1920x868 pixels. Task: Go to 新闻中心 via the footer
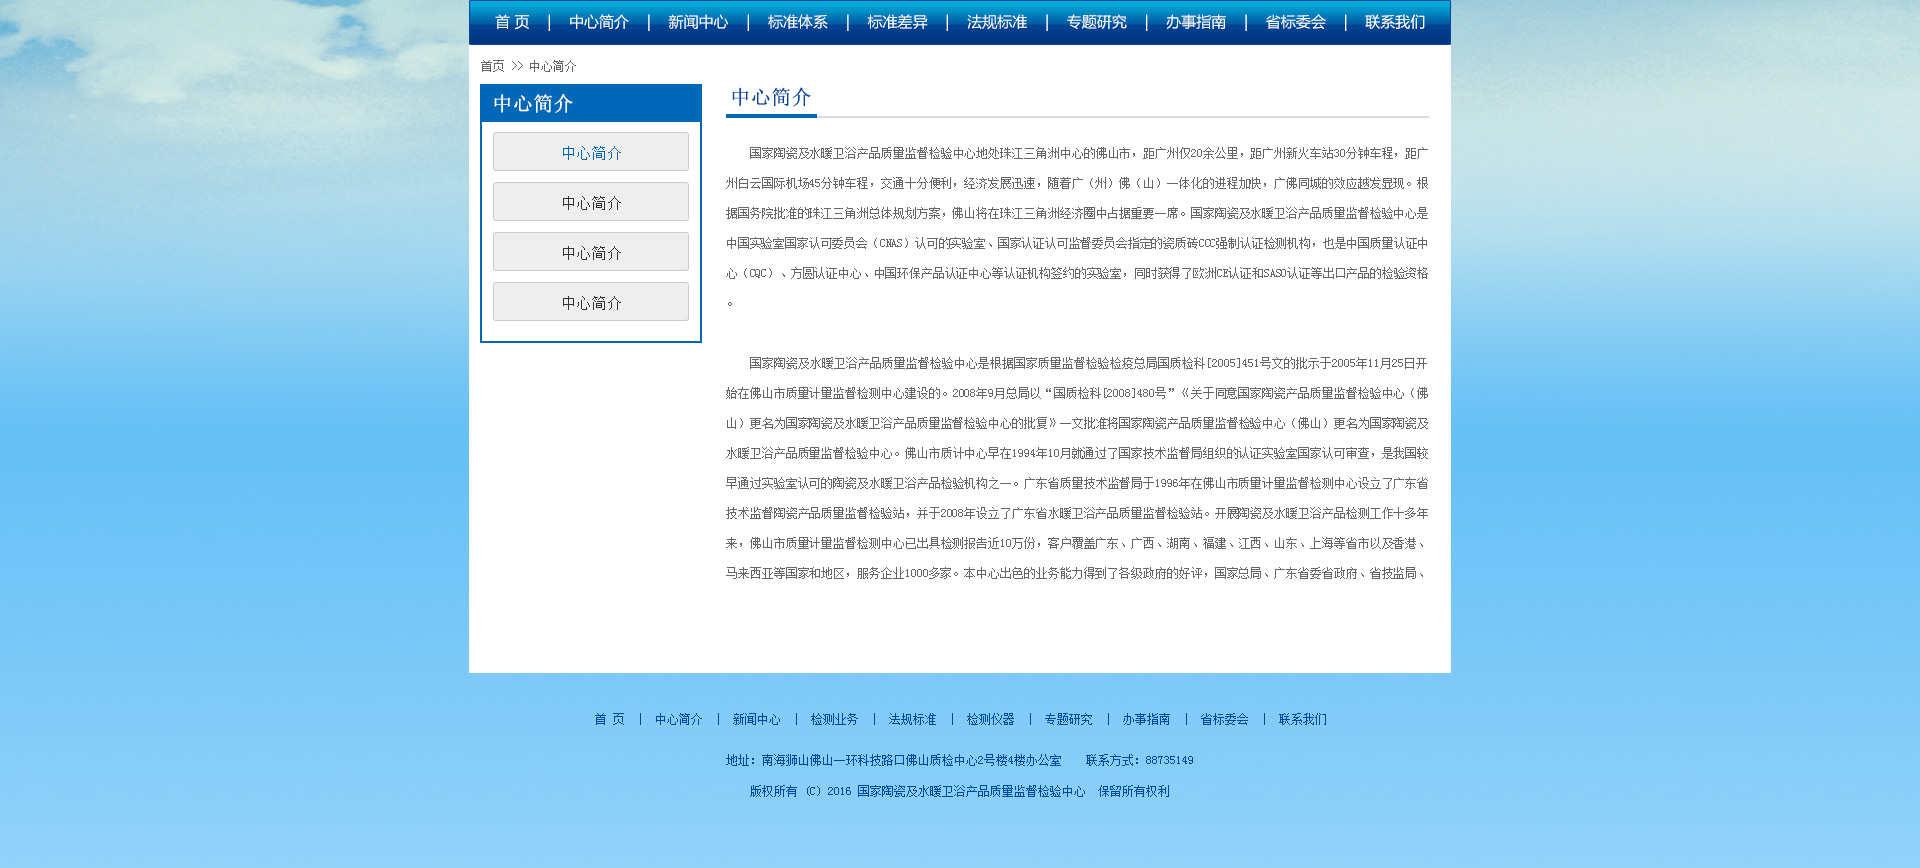[756, 719]
